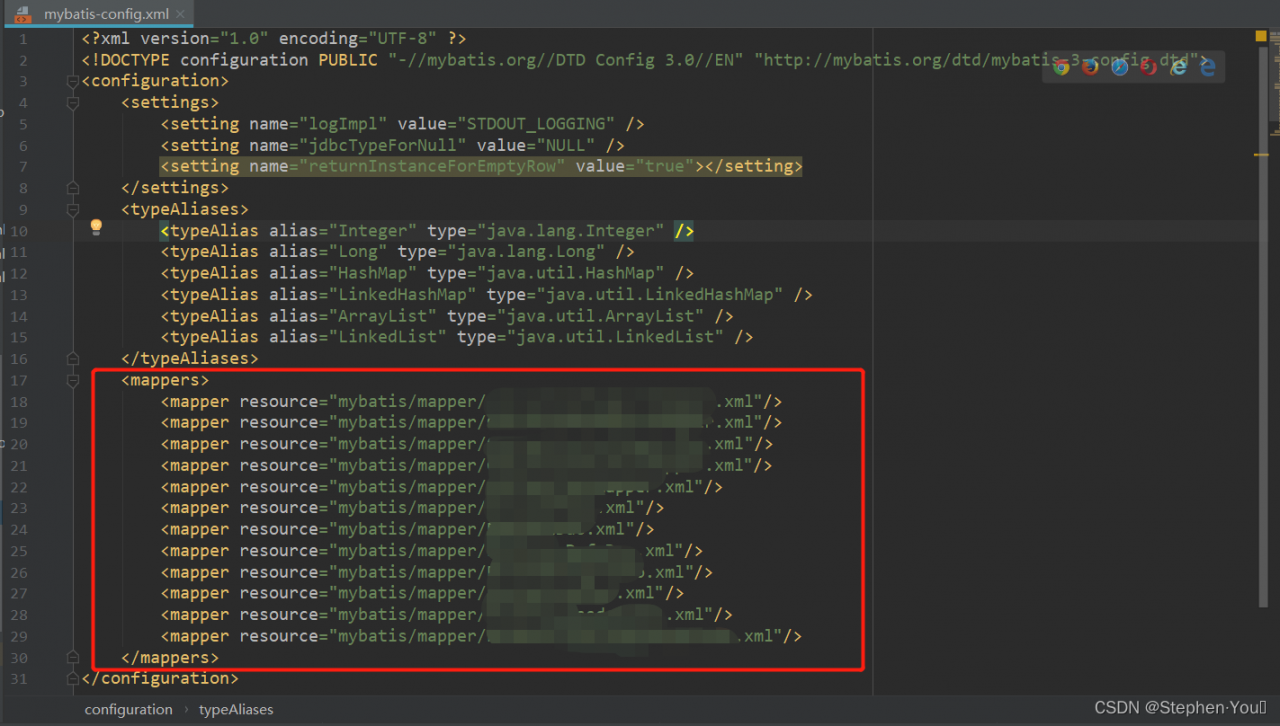The image size is (1280, 726).
Task: Click the fold arrow beside closing settings tag
Action: pyautogui.click(x=73, y=187)
